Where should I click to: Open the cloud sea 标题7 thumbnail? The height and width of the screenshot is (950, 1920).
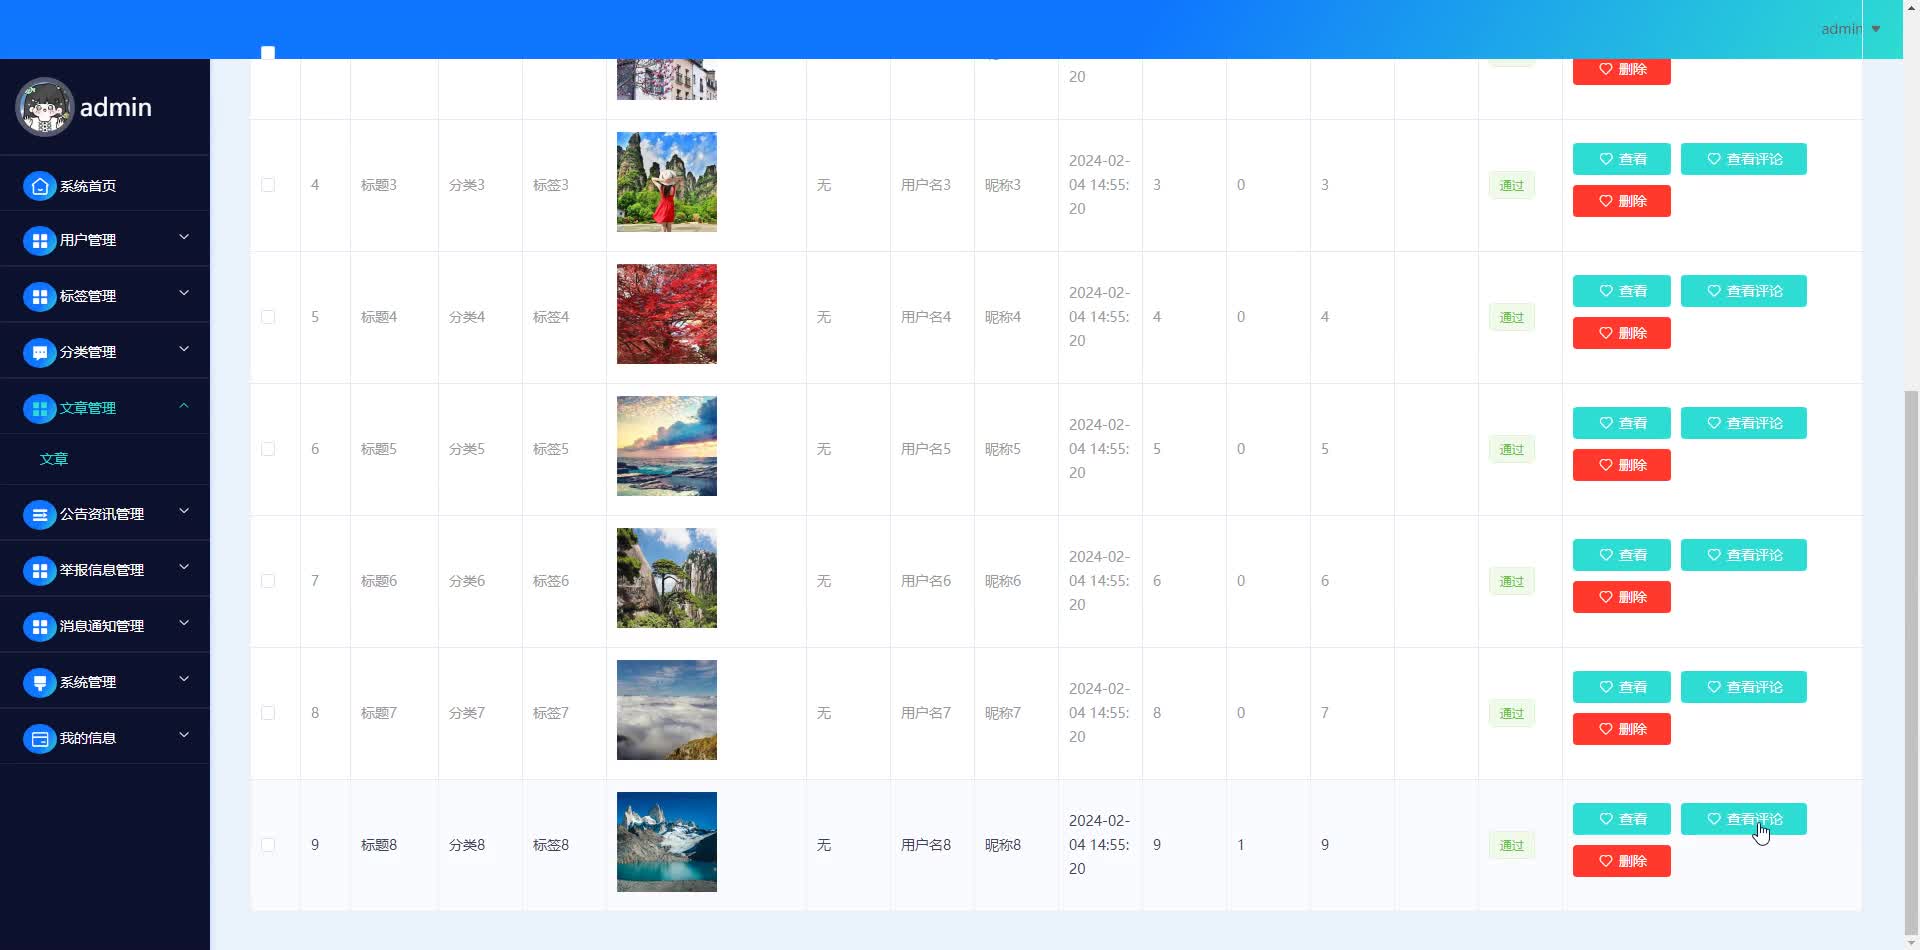[667, 710]
